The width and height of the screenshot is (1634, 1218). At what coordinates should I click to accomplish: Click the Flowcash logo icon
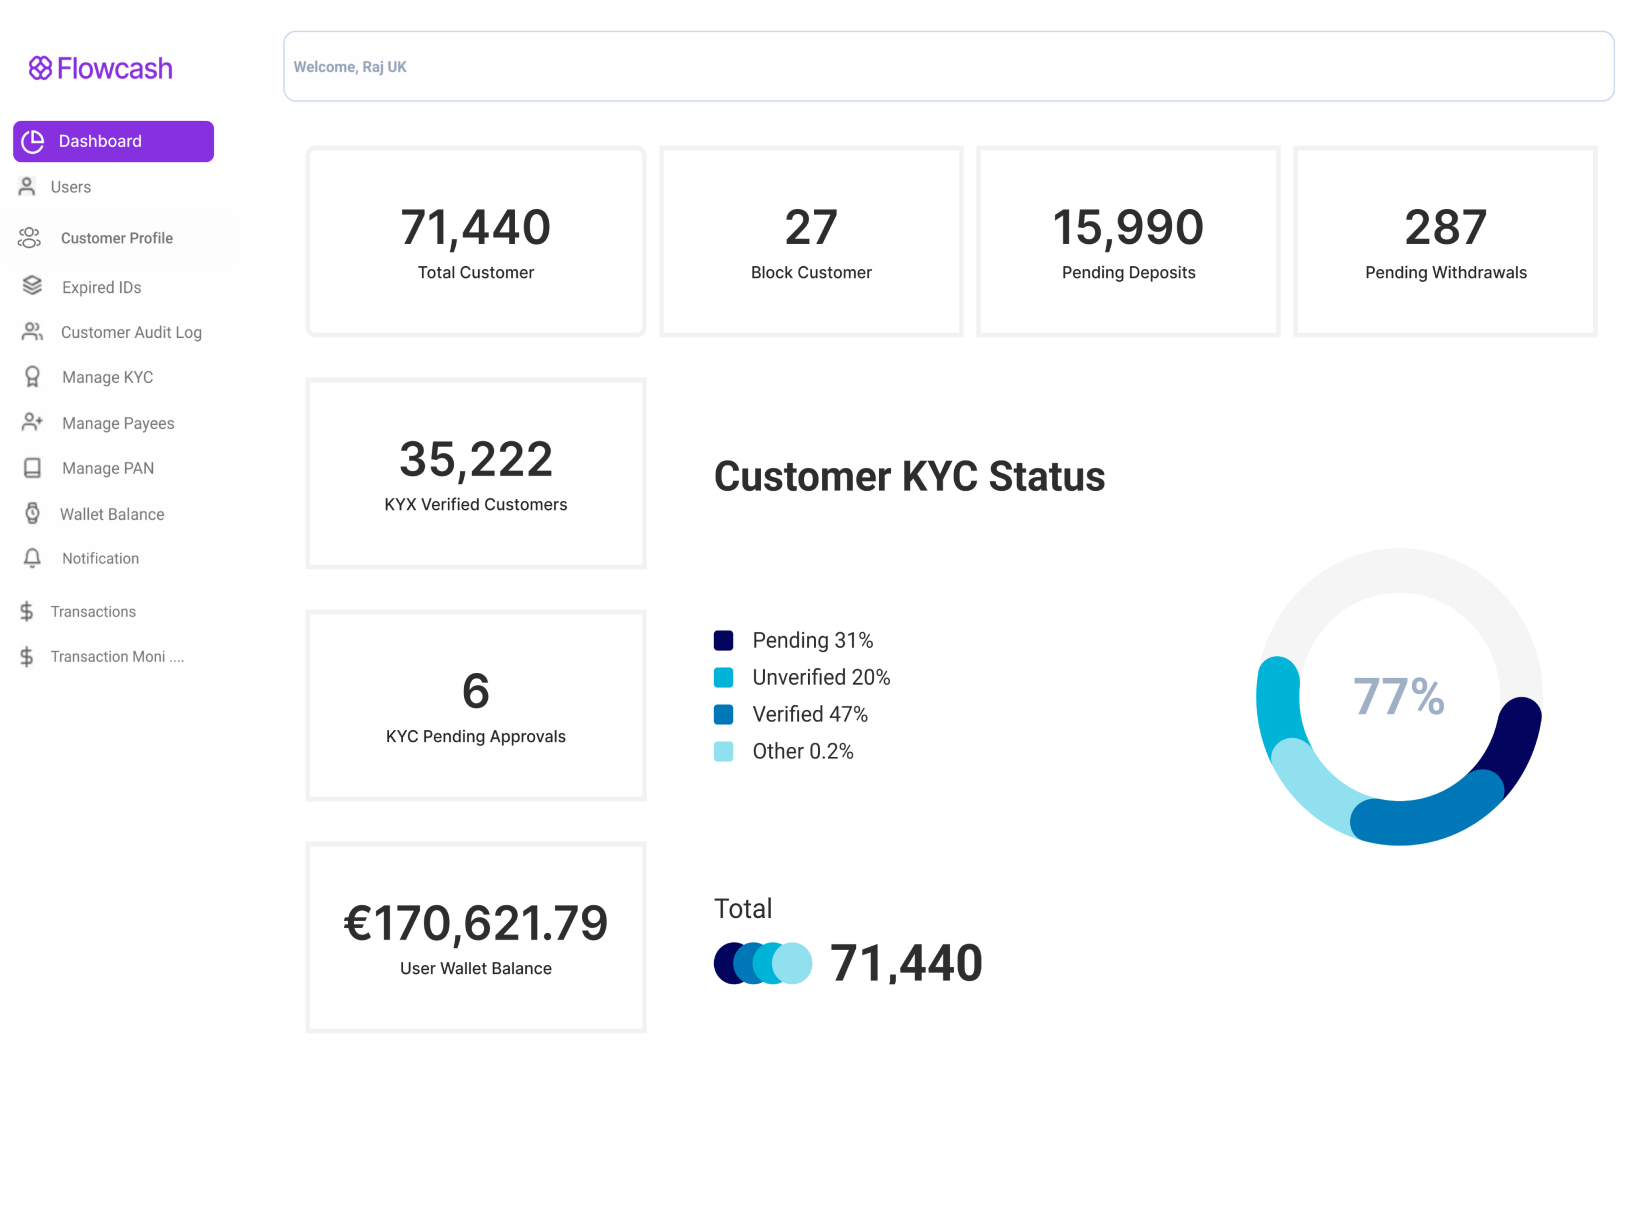(x=40, y=68)
